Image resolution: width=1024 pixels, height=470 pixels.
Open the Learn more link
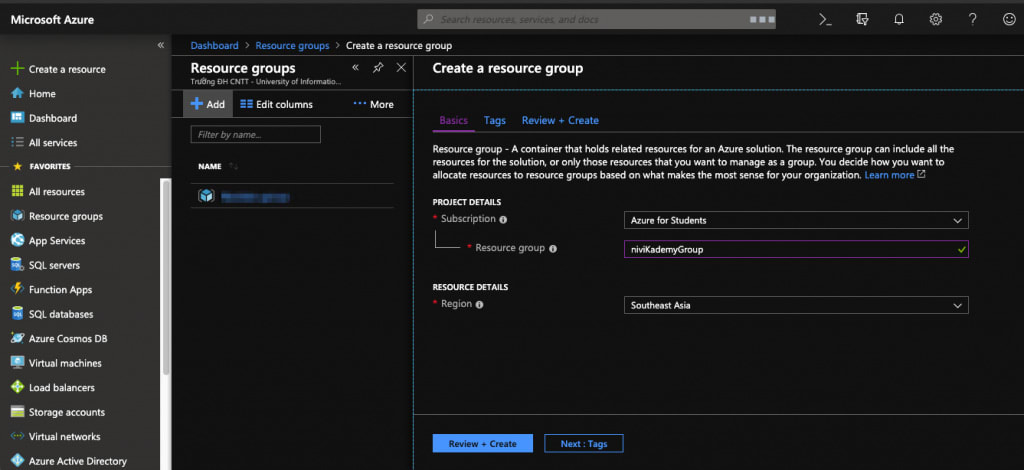pyautogui.click(x=895, y=175)
